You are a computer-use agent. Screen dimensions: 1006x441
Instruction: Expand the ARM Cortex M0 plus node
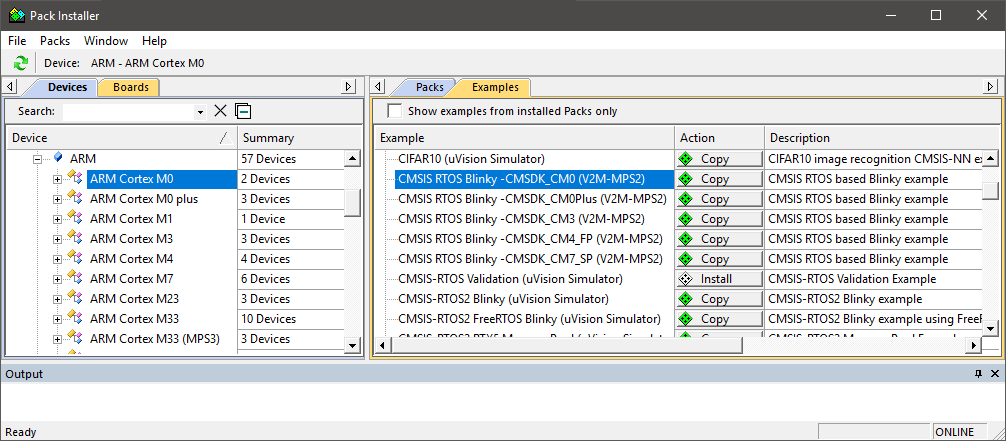point(58,199)
